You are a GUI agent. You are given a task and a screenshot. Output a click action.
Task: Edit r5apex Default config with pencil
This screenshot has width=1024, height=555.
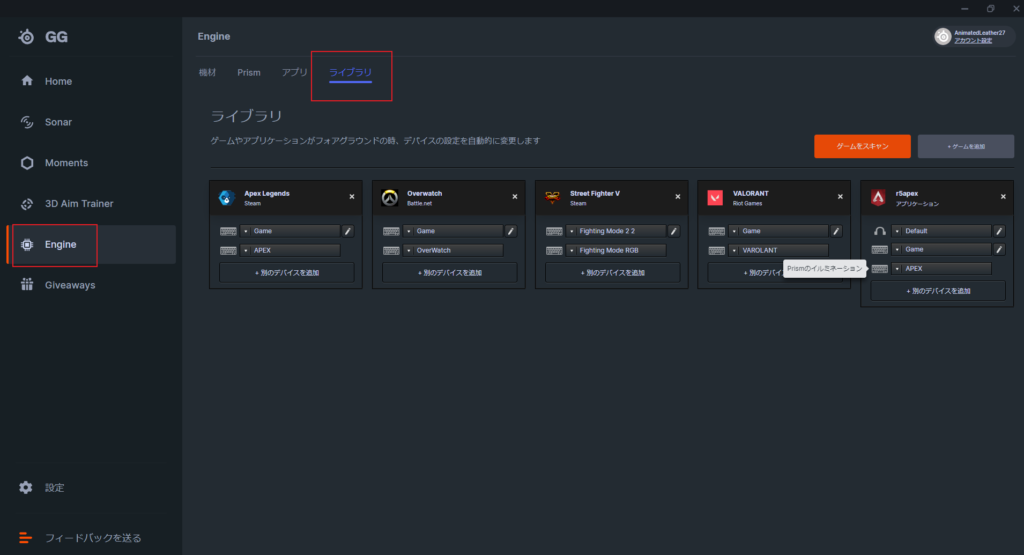pyautogui.click(x=999, y=231)
